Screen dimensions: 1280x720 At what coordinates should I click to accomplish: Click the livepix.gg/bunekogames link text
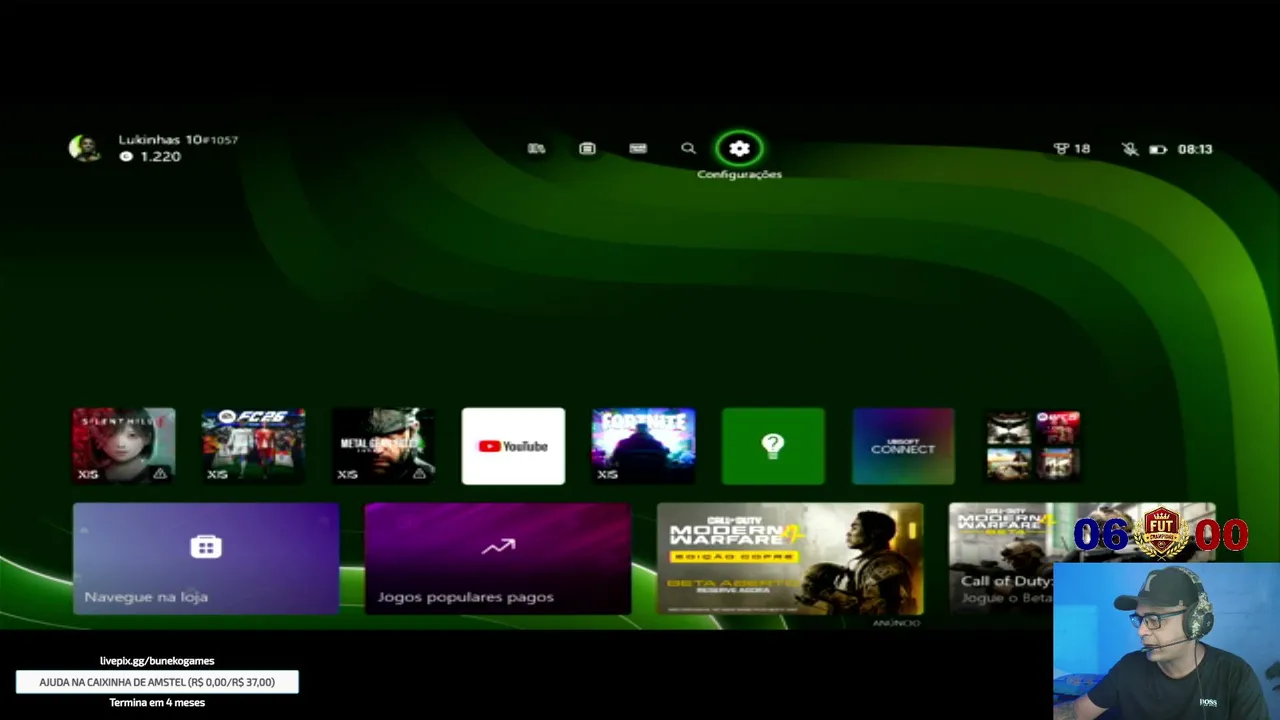tap(157, 661)
